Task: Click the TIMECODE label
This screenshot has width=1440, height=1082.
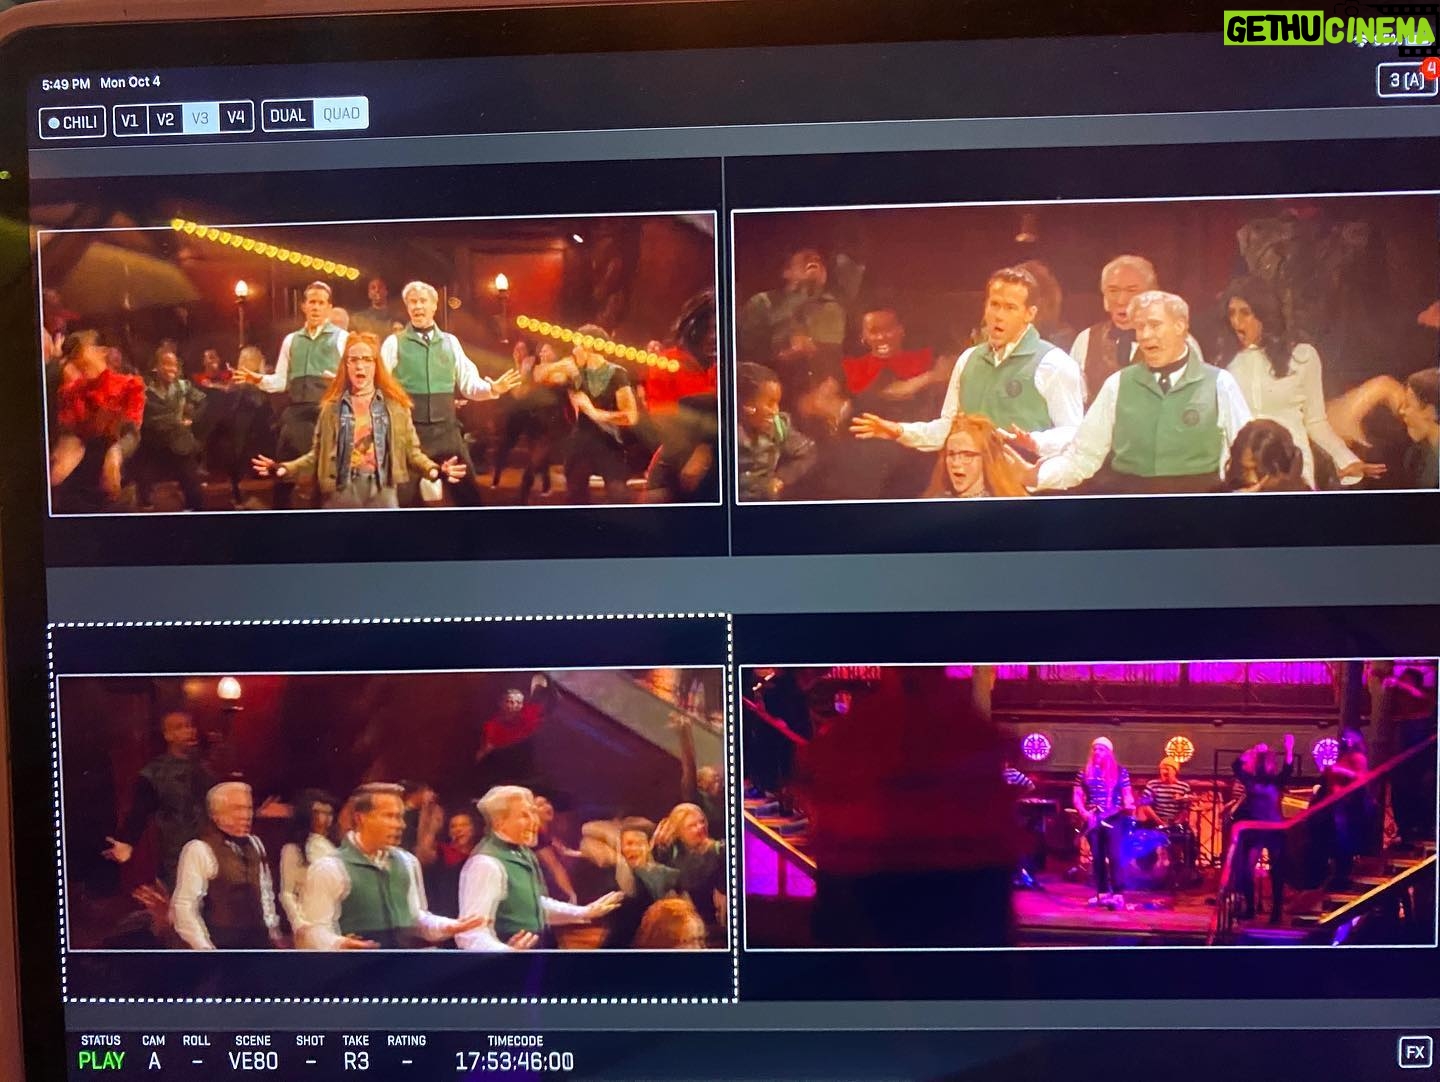Action: pos(515,1041)
